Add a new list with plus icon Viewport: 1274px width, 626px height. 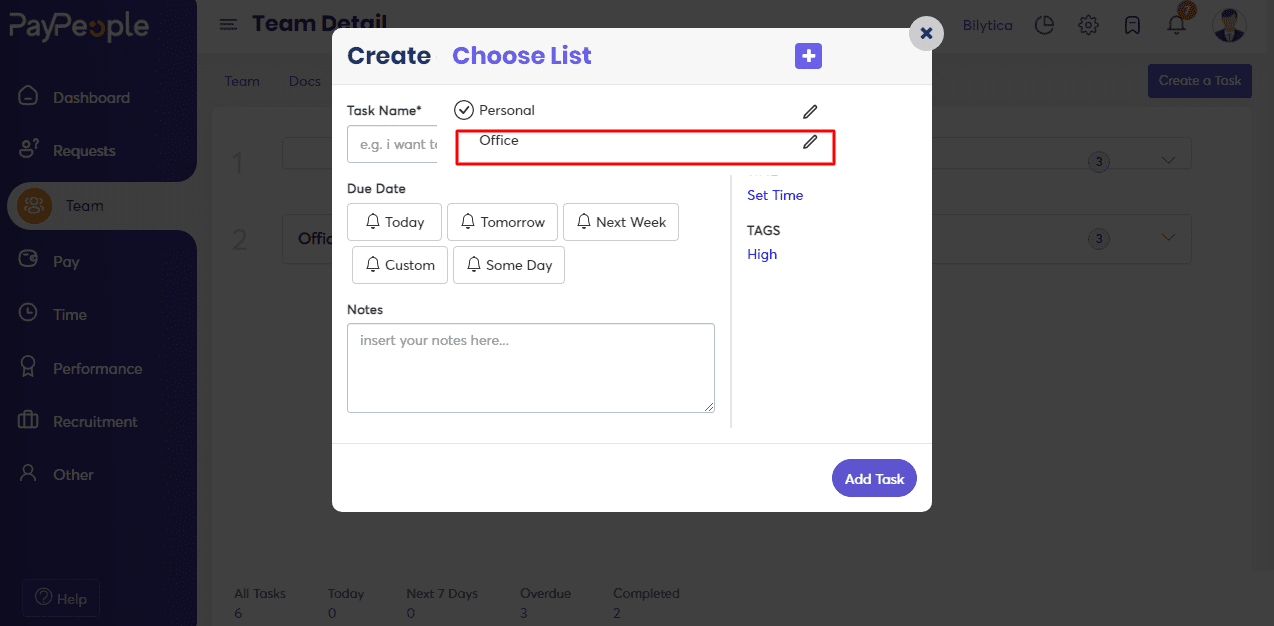tap(808, 56)
